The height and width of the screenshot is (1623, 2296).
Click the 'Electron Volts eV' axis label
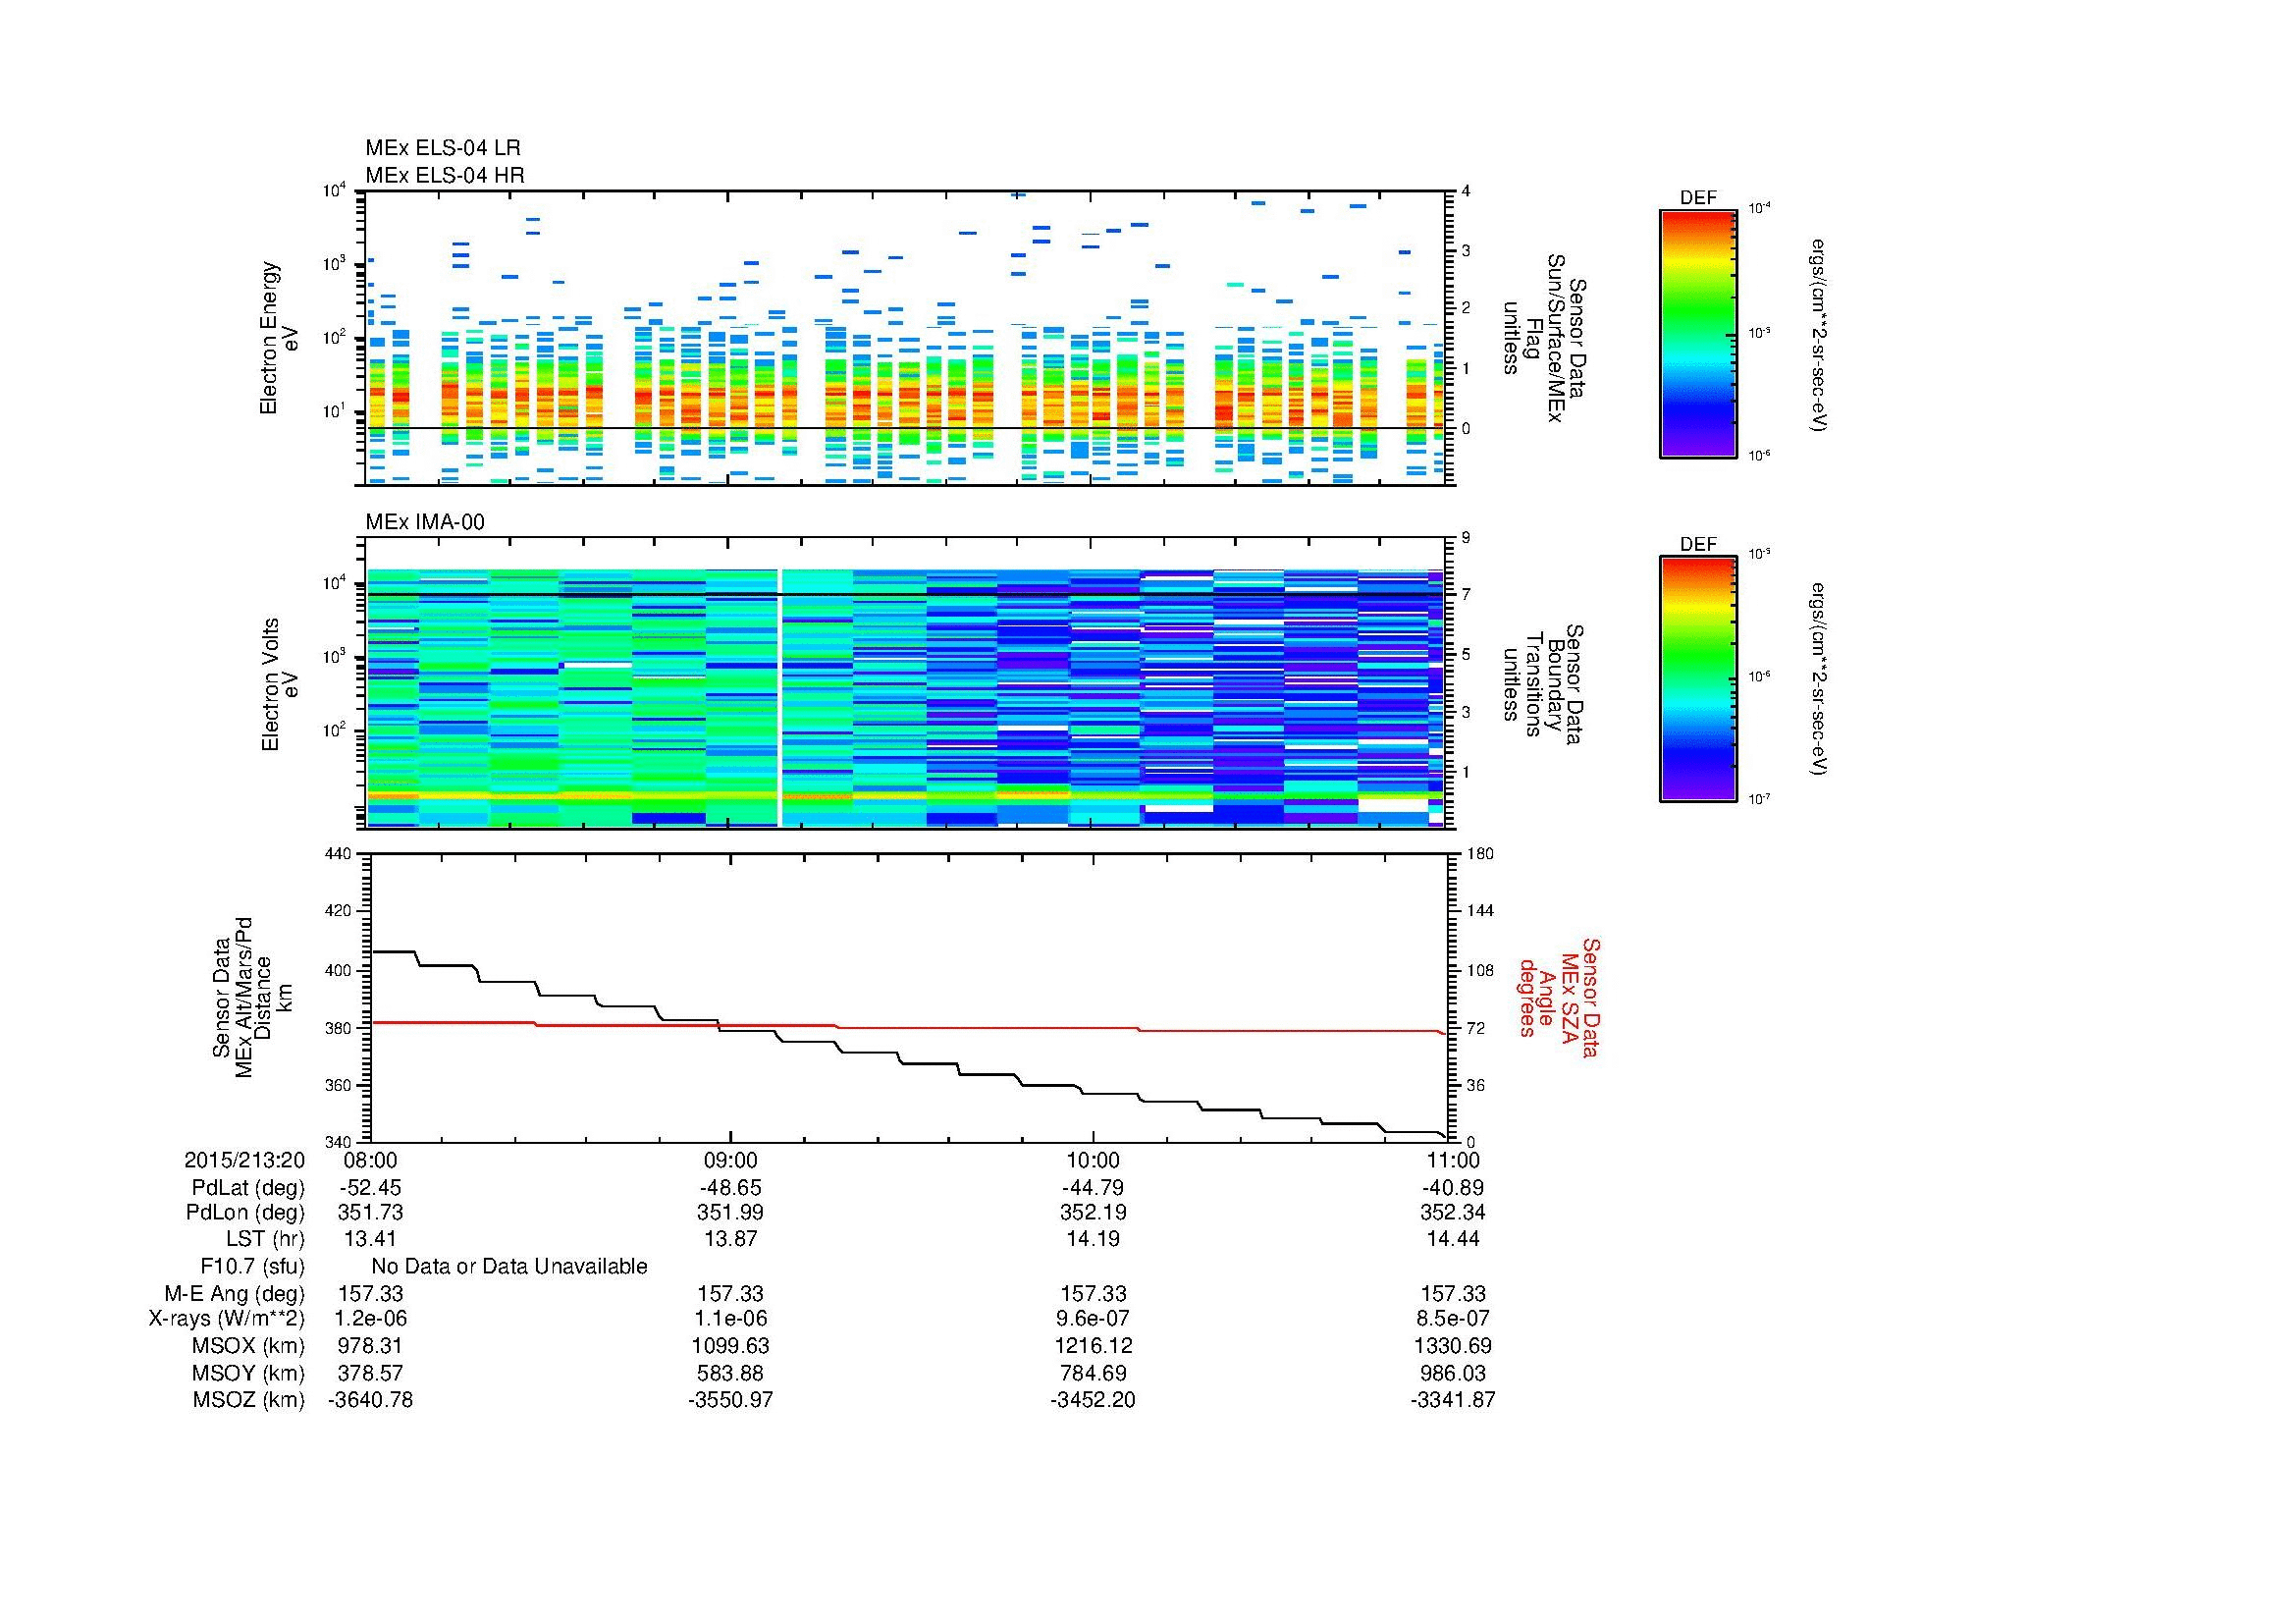point(280,685)
